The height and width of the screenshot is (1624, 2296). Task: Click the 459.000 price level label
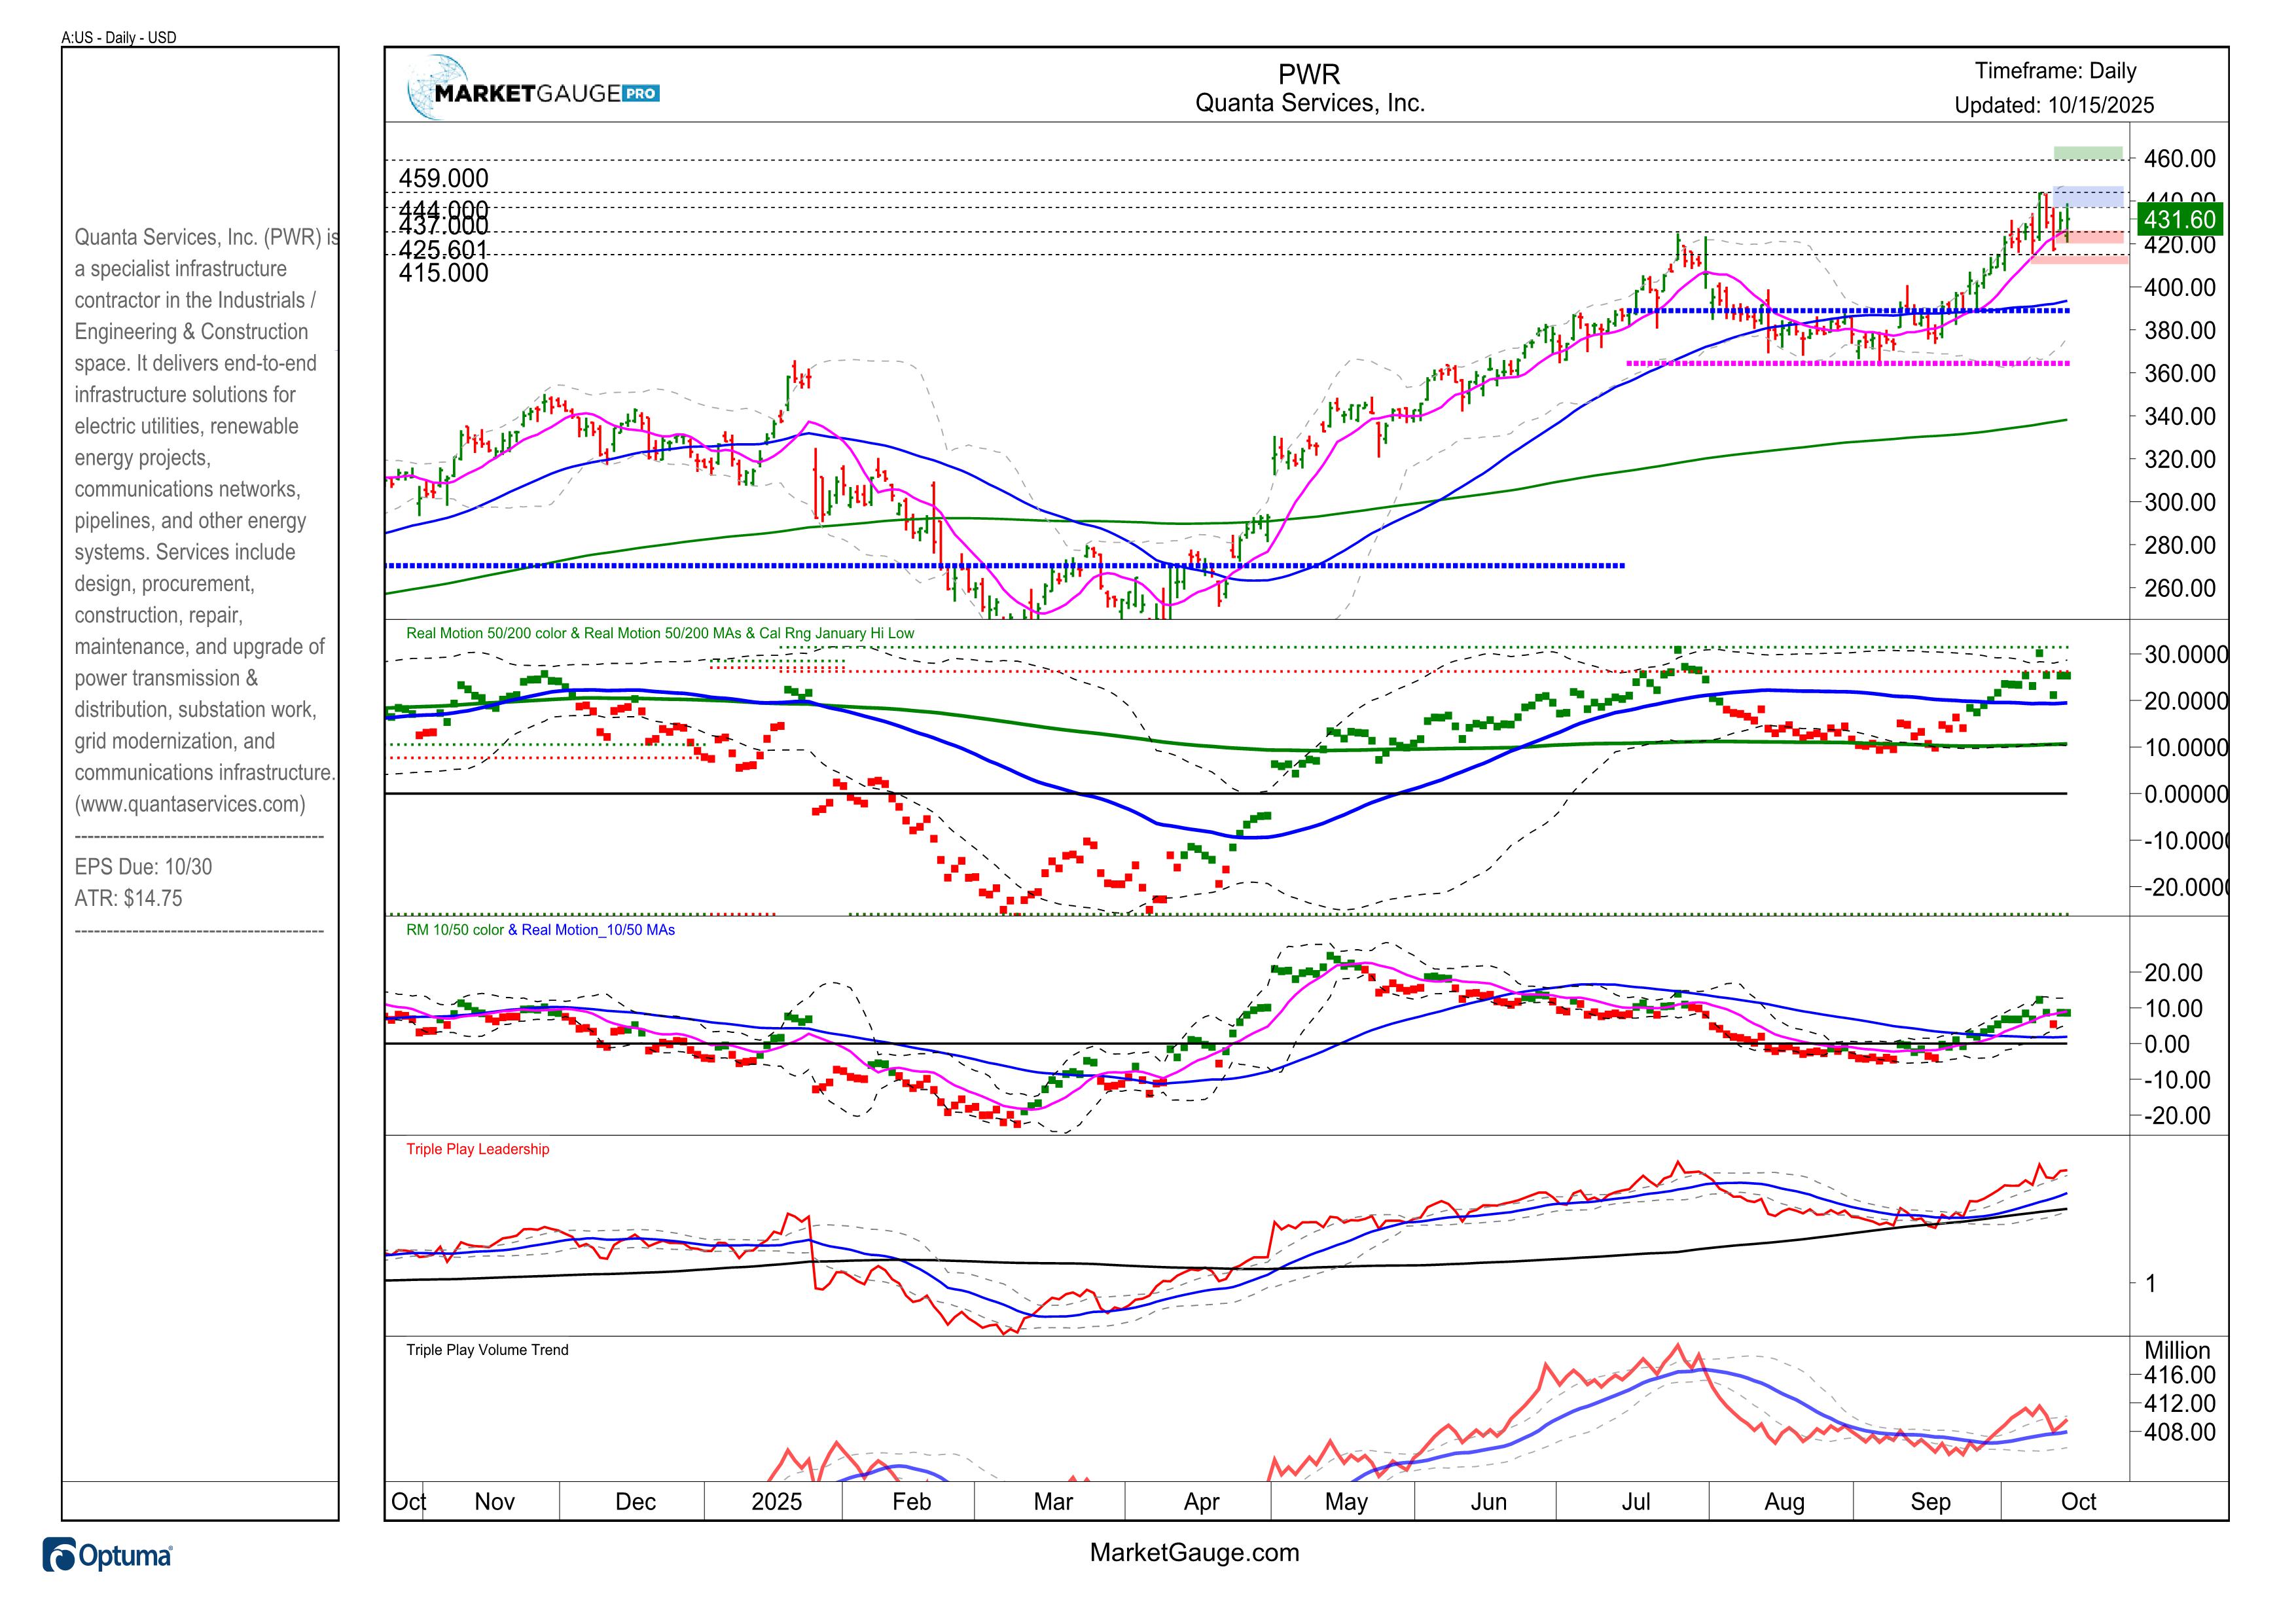[x=443, y=178]
